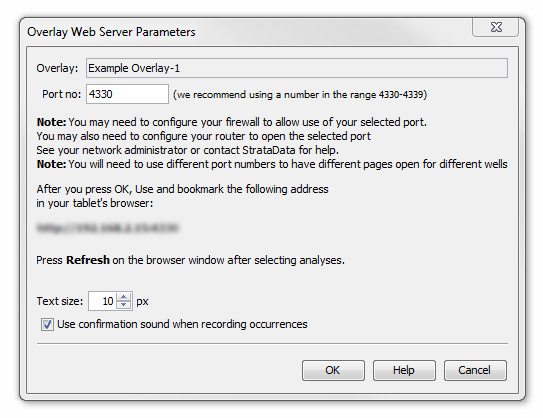This screenshot has height=418, width=543.
Task: Click the 'Use confirmation sound when recording occurrences' label
Action: [182, 324]
